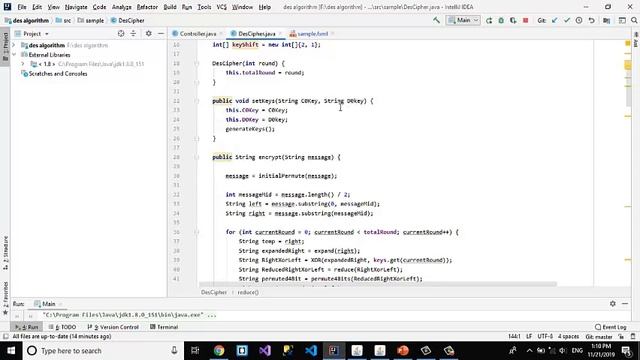Click the Rerun Main icon
The width and height of the screenshot is (640, 360).
[489, 20]
